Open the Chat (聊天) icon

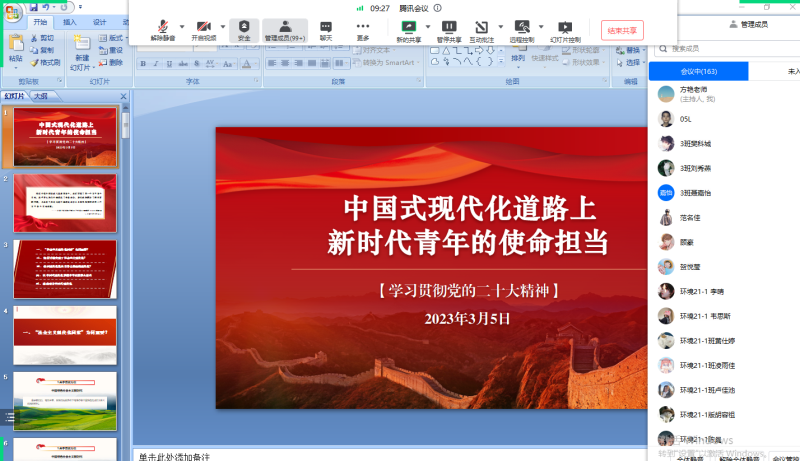point(326,29)
